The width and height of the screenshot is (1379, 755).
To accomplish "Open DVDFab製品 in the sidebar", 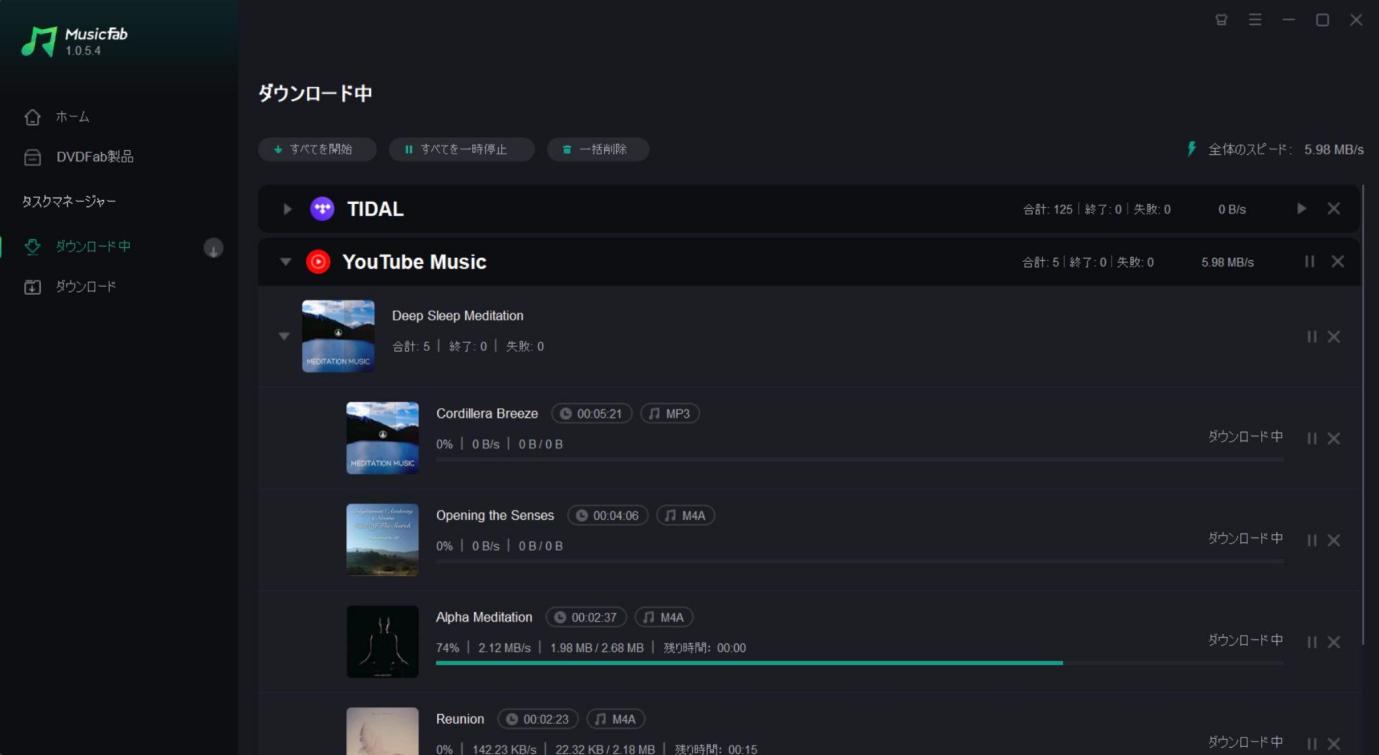I will [78, 157].
